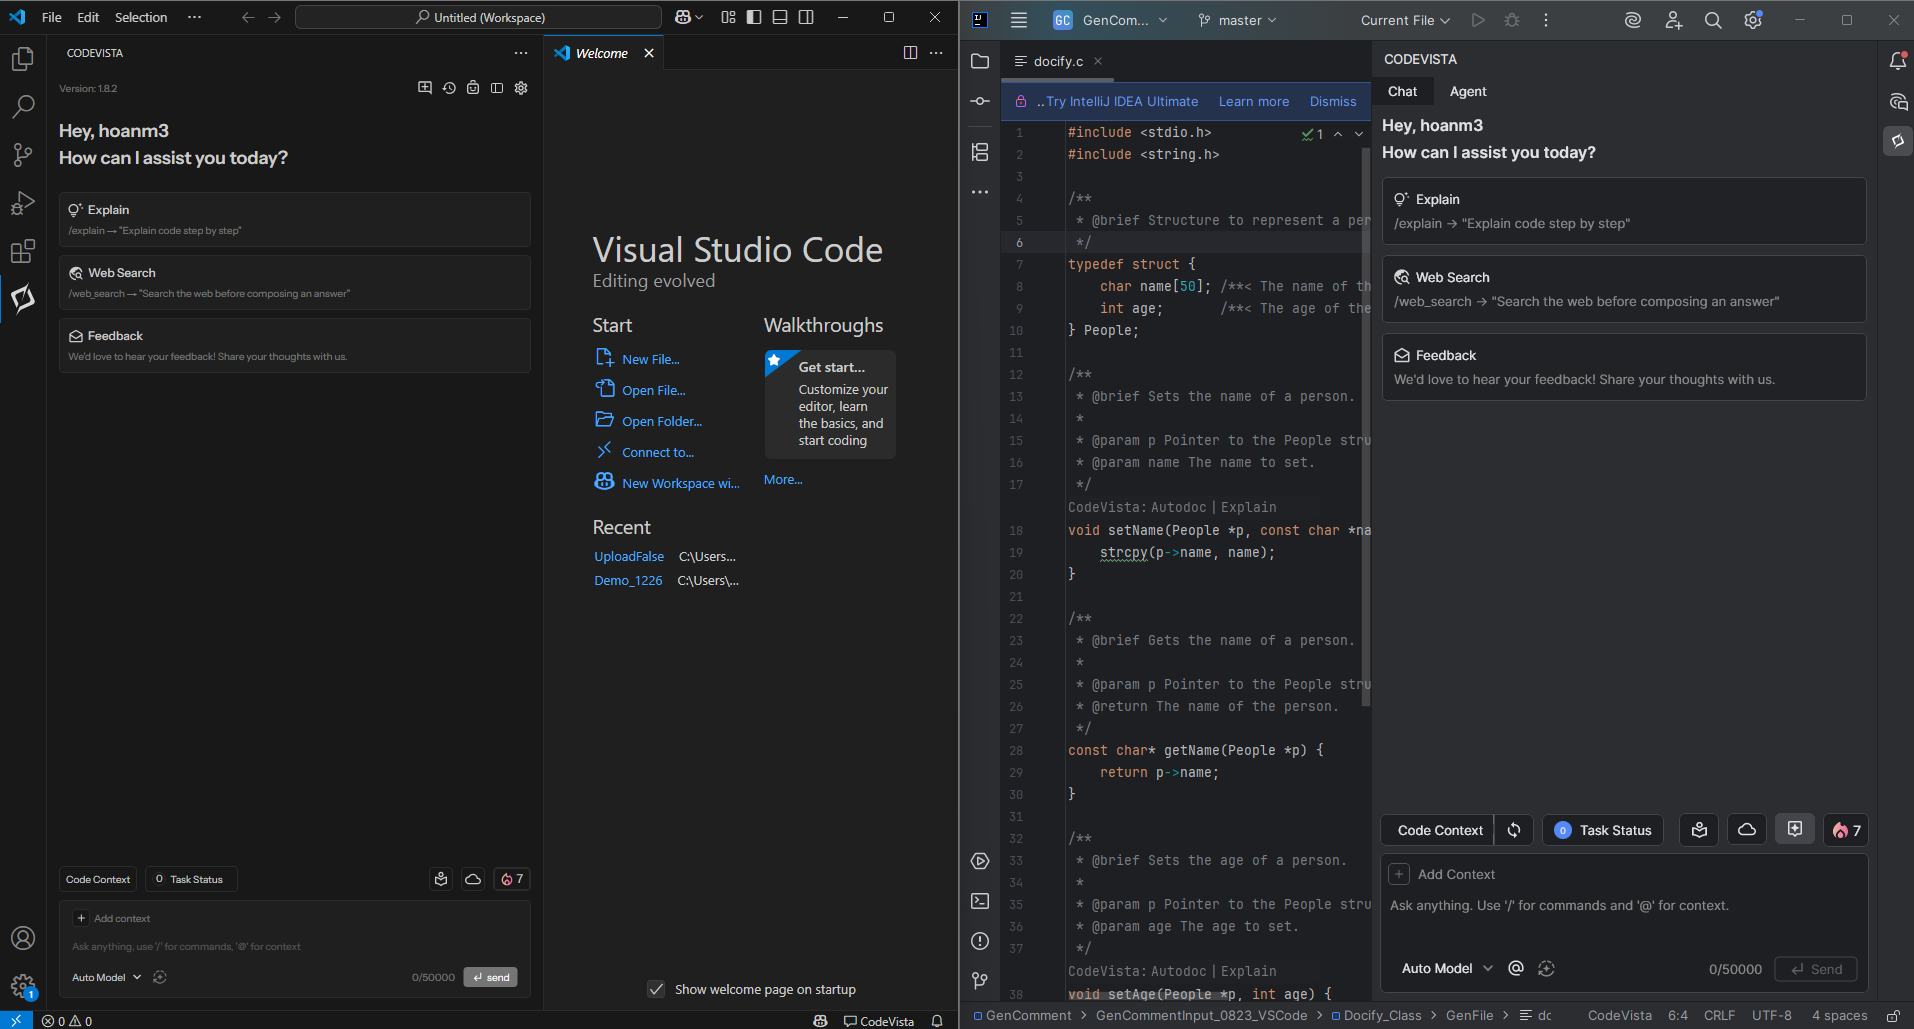The image size is (1914, 1029).
Task: Open the Structure tool window in IntelliJ
Action: pos(980,152)
